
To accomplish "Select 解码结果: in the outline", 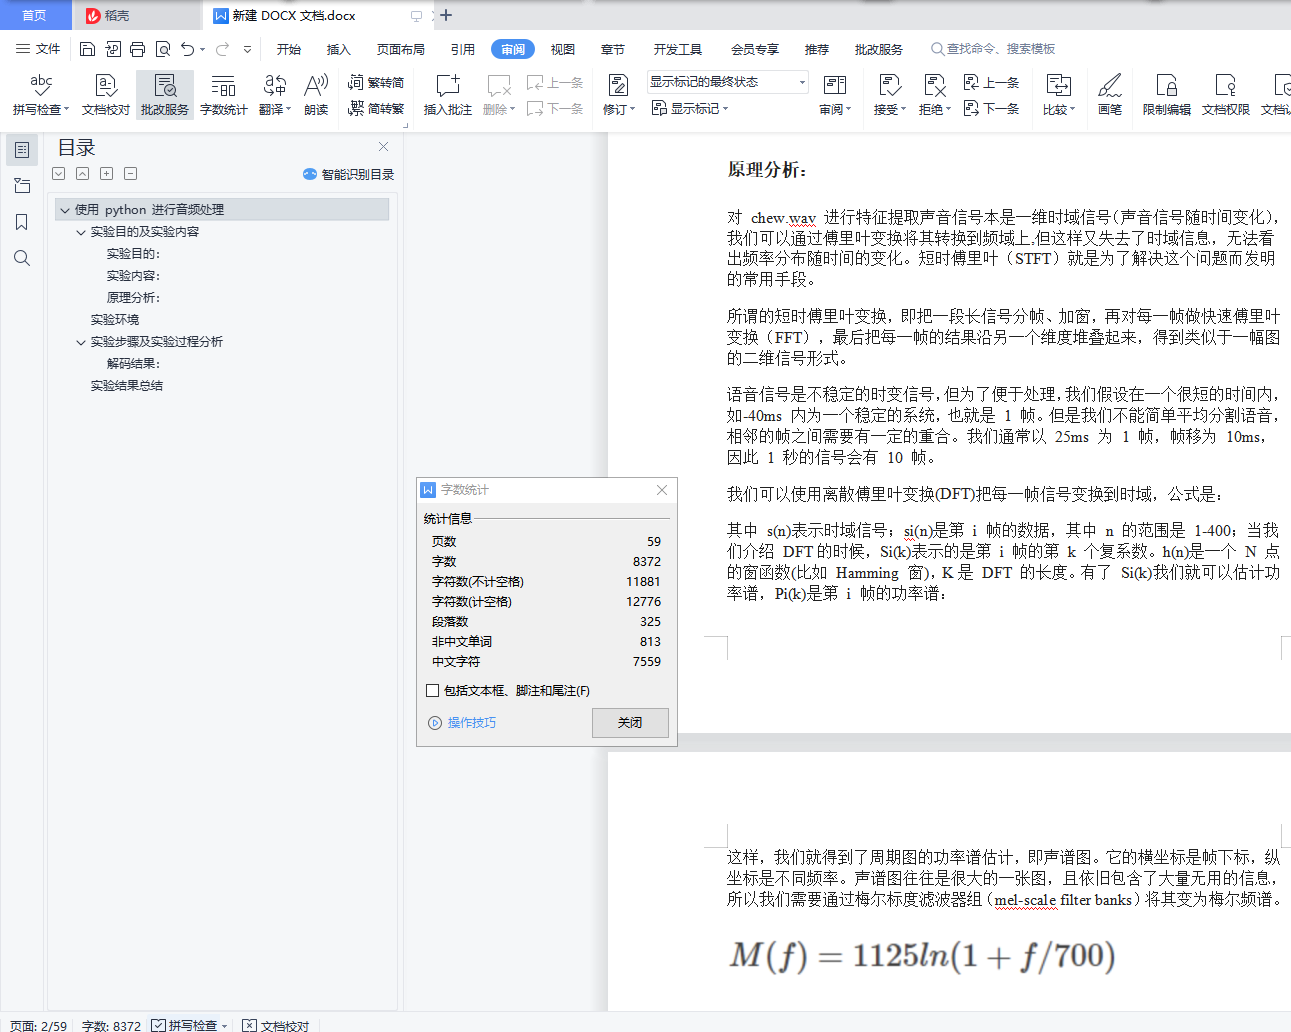I will click(133, 364).
